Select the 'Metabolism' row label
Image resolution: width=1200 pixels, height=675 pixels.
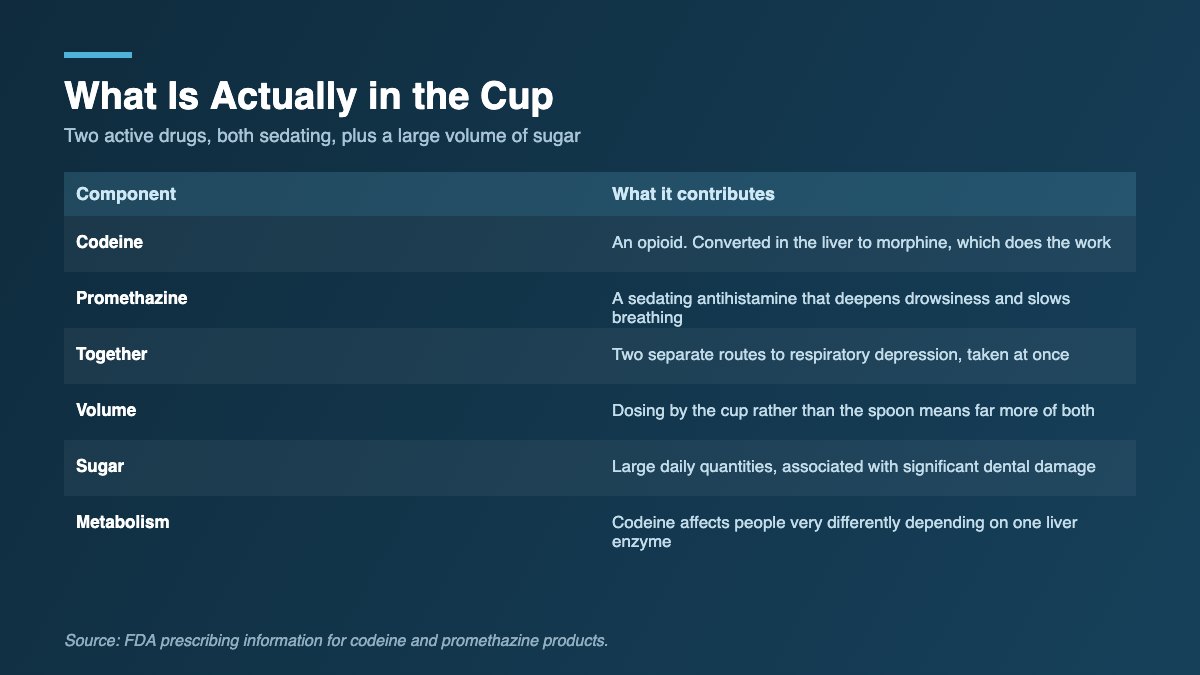pos(122,522)
